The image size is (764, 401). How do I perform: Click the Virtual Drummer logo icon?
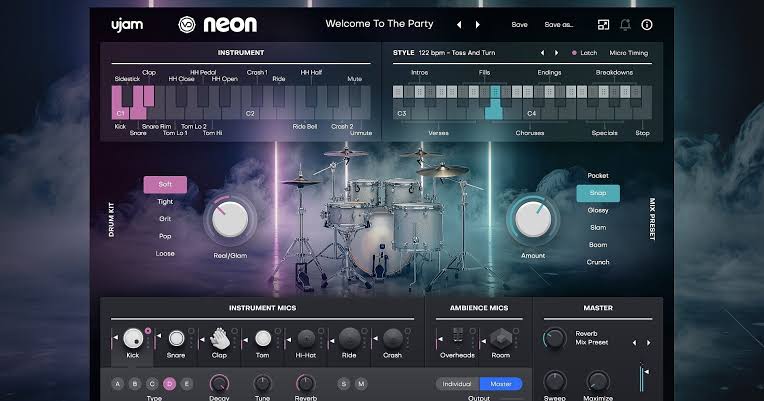click(x=187, y=24)
